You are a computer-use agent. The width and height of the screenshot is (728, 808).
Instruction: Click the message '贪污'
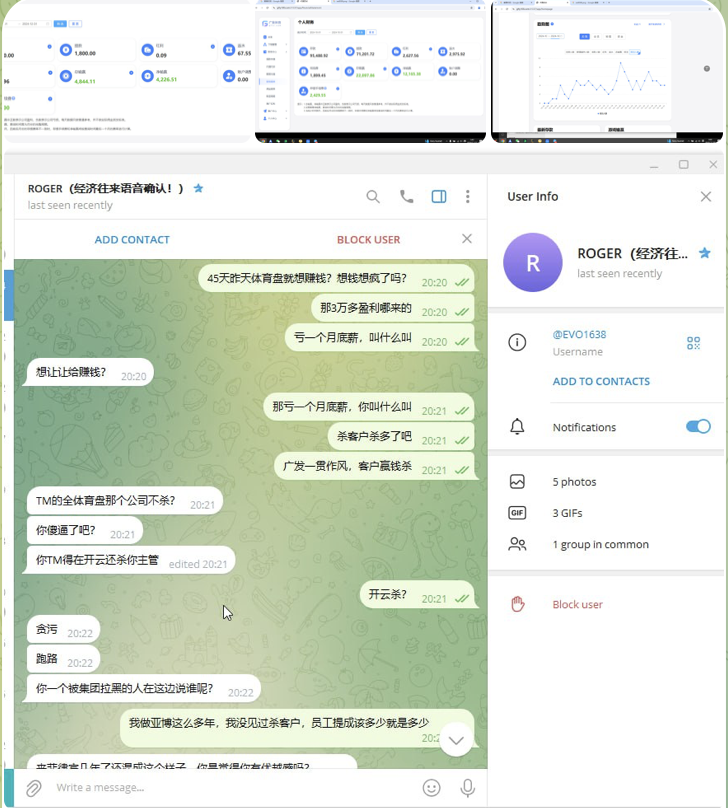63,629
